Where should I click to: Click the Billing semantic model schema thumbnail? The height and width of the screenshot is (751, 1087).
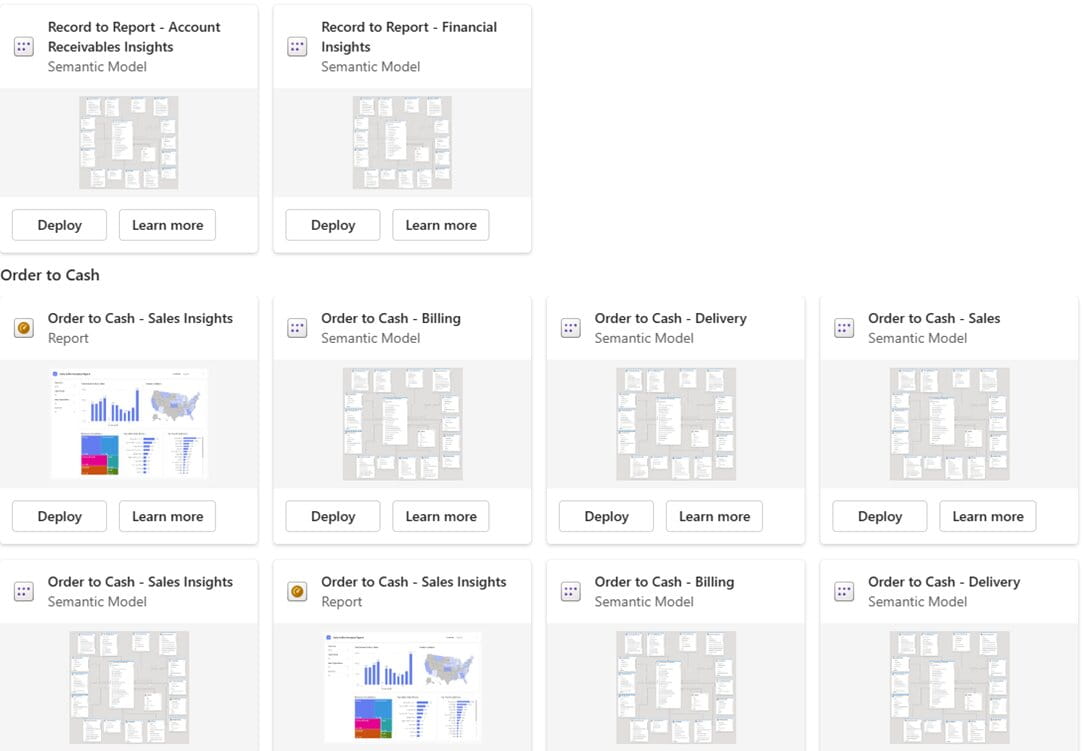[402, 423]
